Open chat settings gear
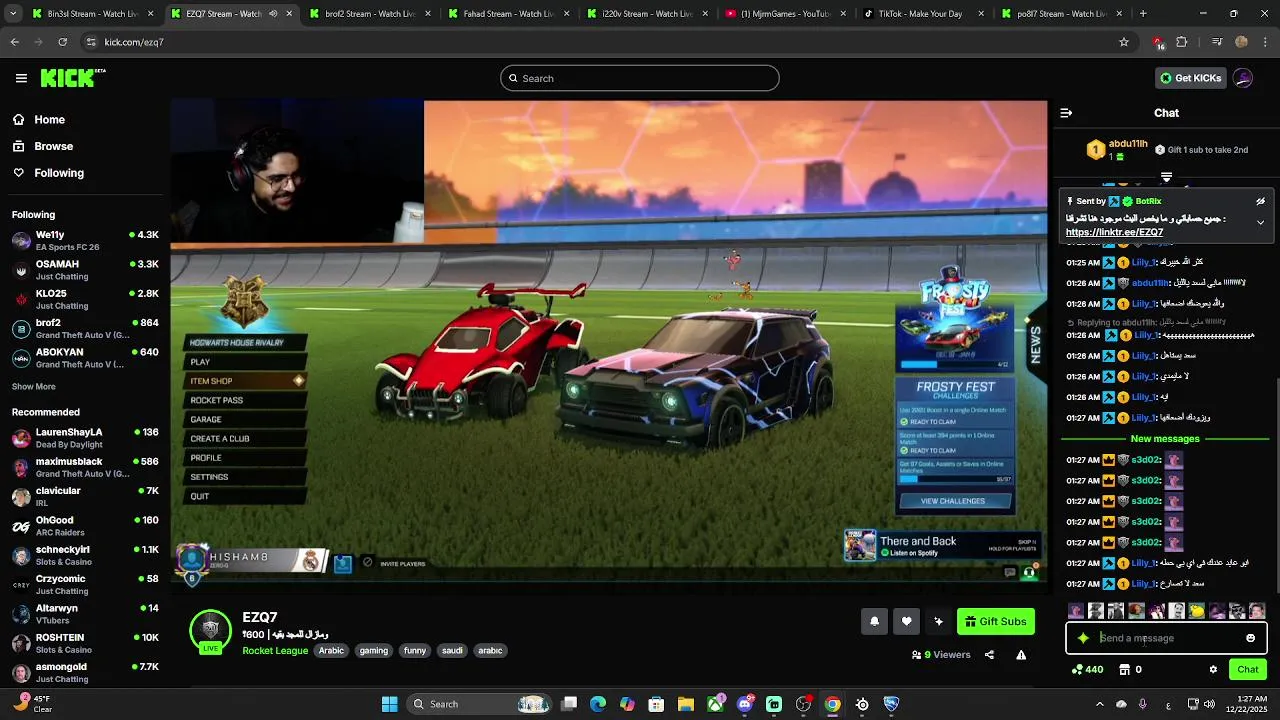 pos(1213,670)
